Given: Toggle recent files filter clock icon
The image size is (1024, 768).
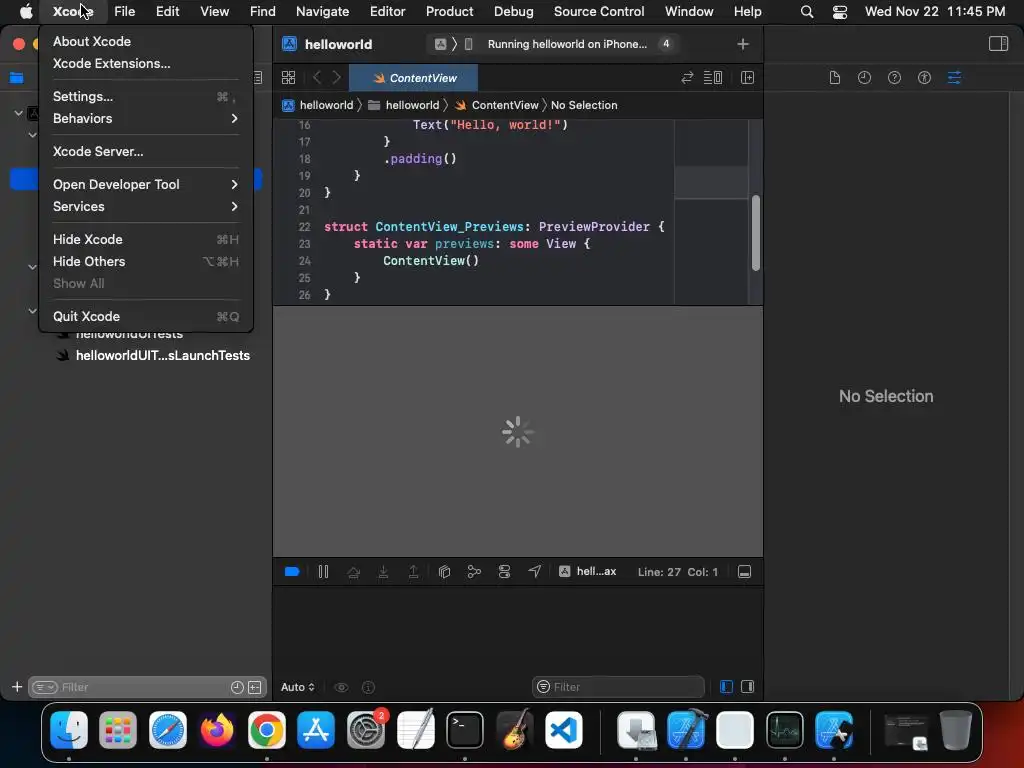Looking at the screenshot, I should coord(237,687).
